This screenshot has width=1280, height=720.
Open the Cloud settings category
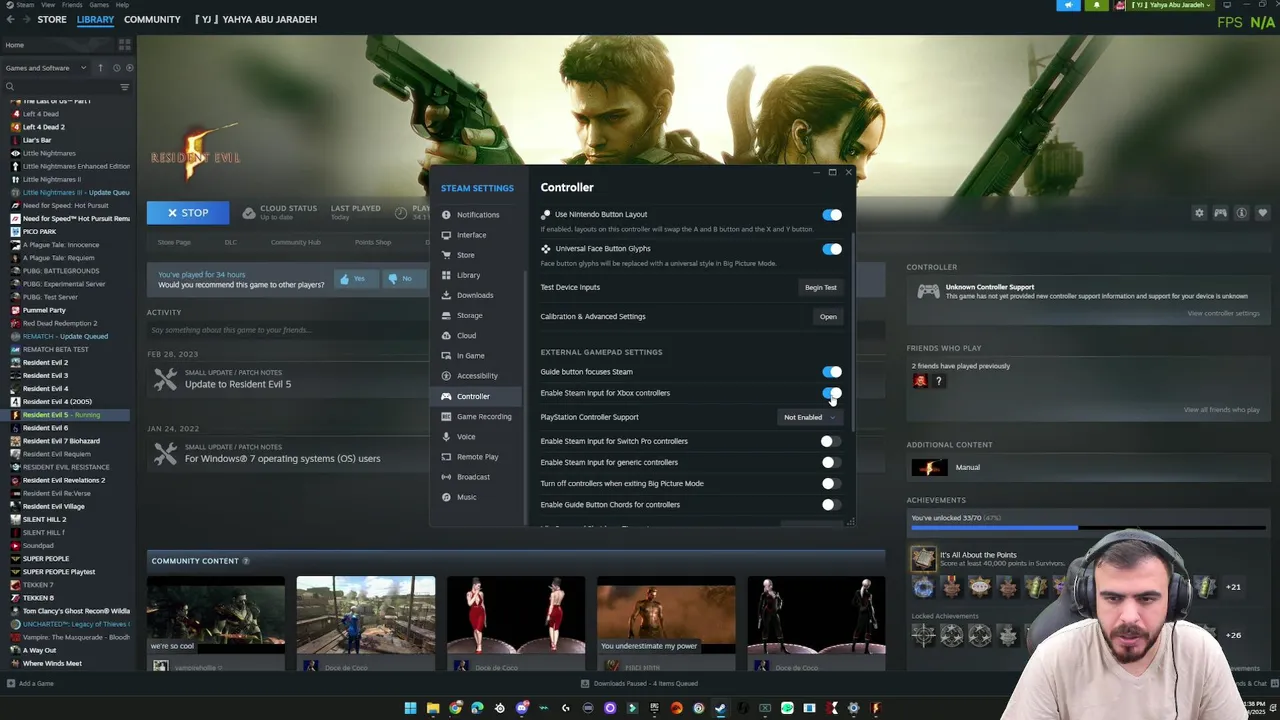[x=477, y=336]
